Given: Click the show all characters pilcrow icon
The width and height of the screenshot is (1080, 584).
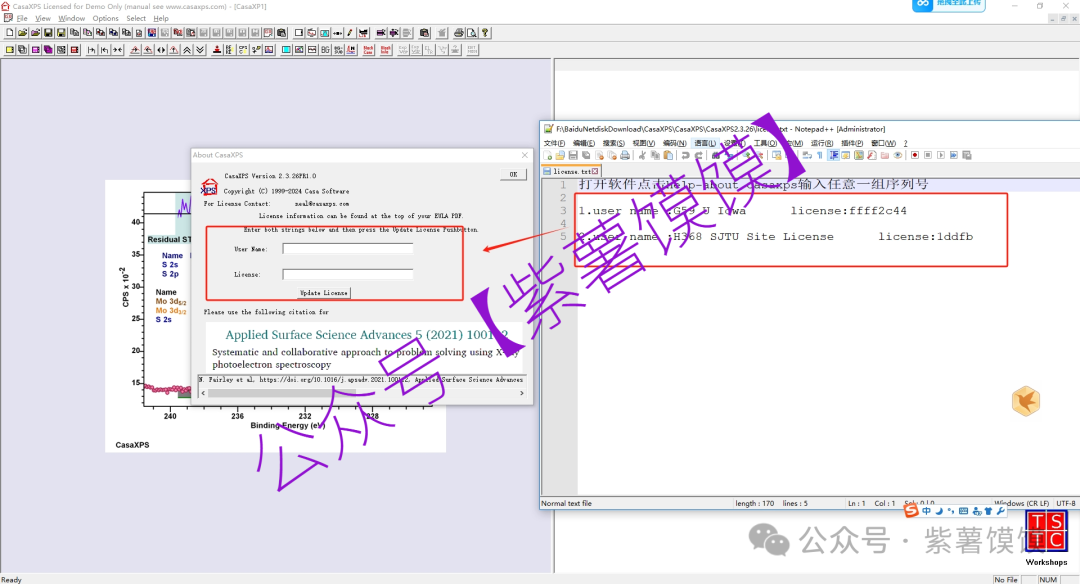Looking at the screenshot, I should tap(820, 156).
